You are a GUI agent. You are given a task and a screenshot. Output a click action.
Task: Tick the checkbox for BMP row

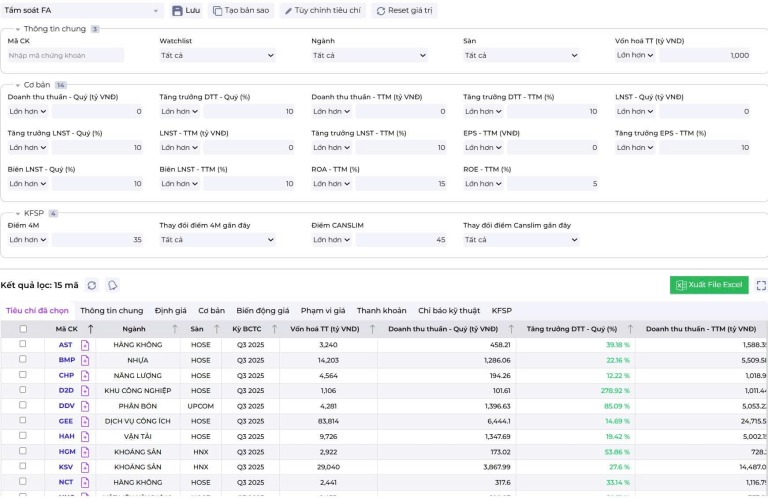[x=23, y=359]
